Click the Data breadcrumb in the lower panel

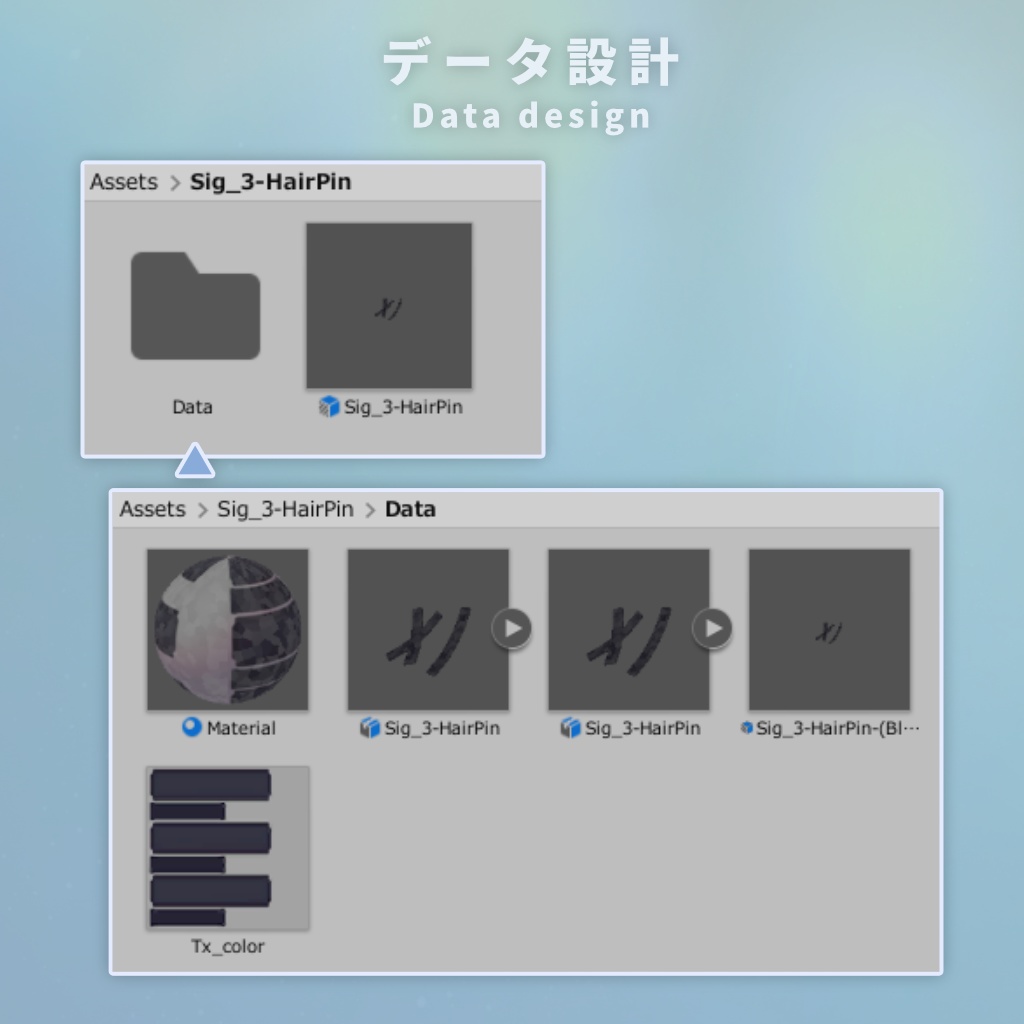pos(410,509)
